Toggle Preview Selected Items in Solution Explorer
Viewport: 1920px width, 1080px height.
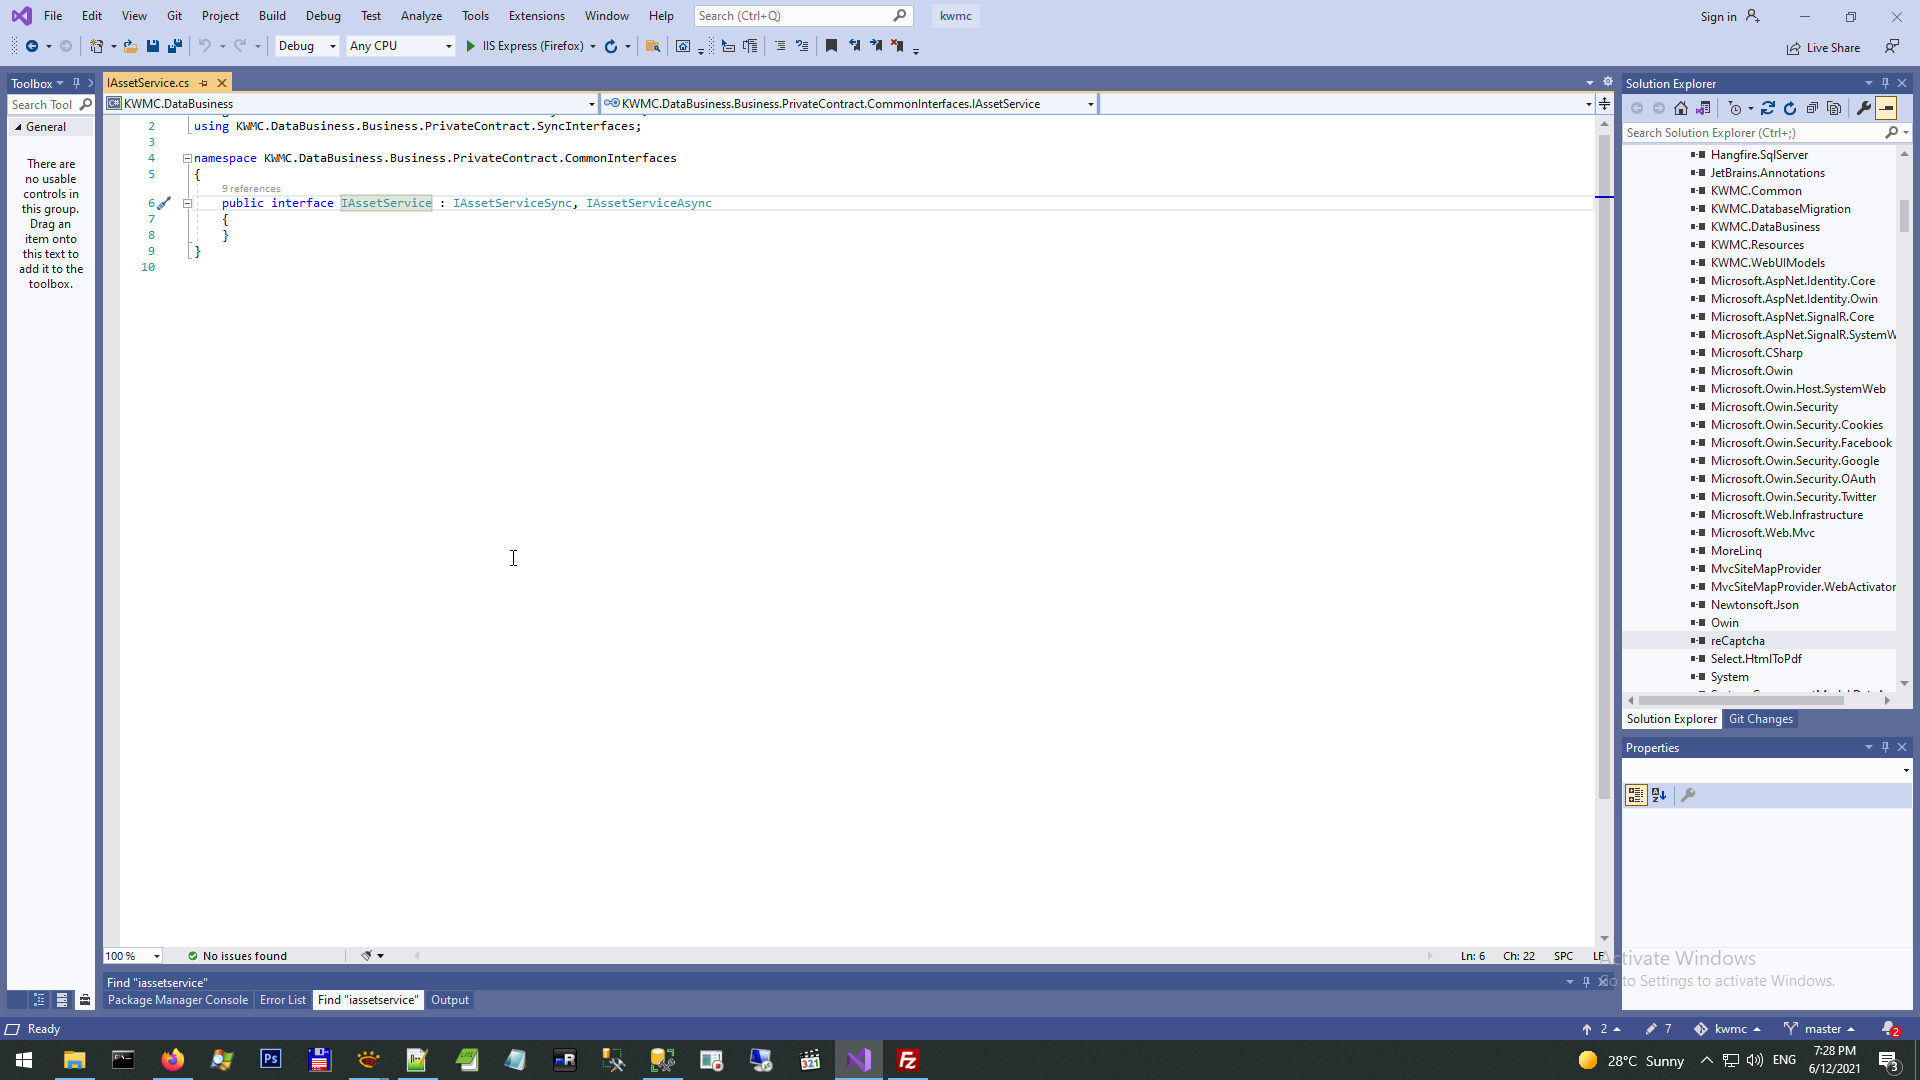pyautogui.click(x=1886, y=108)
